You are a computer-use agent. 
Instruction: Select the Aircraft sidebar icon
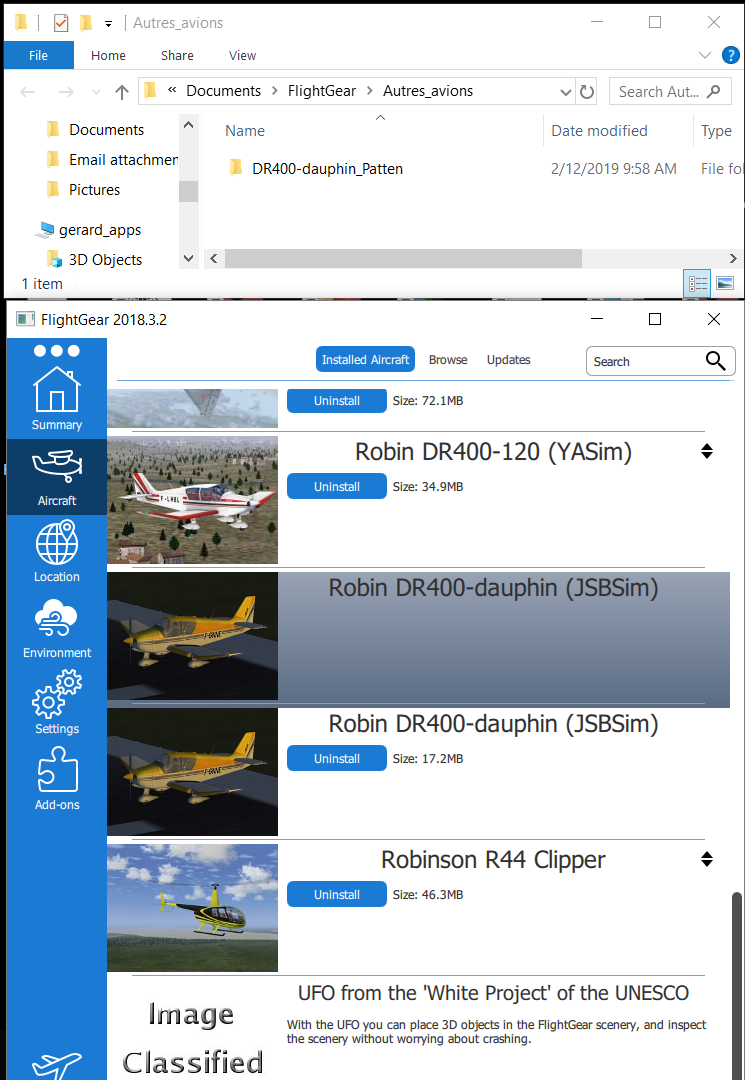click(x=56, y=477)
